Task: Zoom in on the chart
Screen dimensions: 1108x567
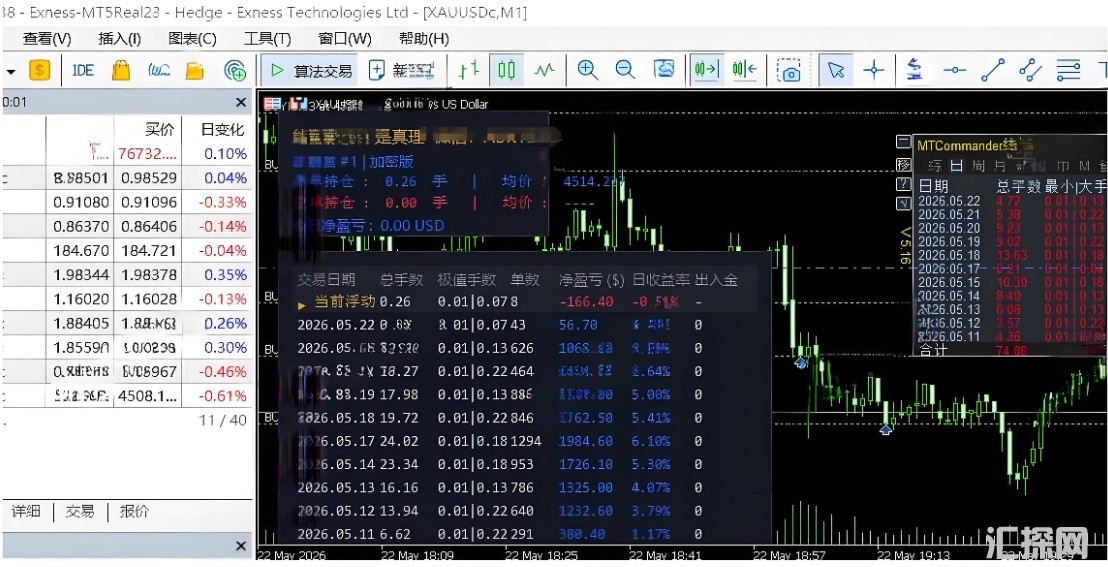Action: coord(587,69)
